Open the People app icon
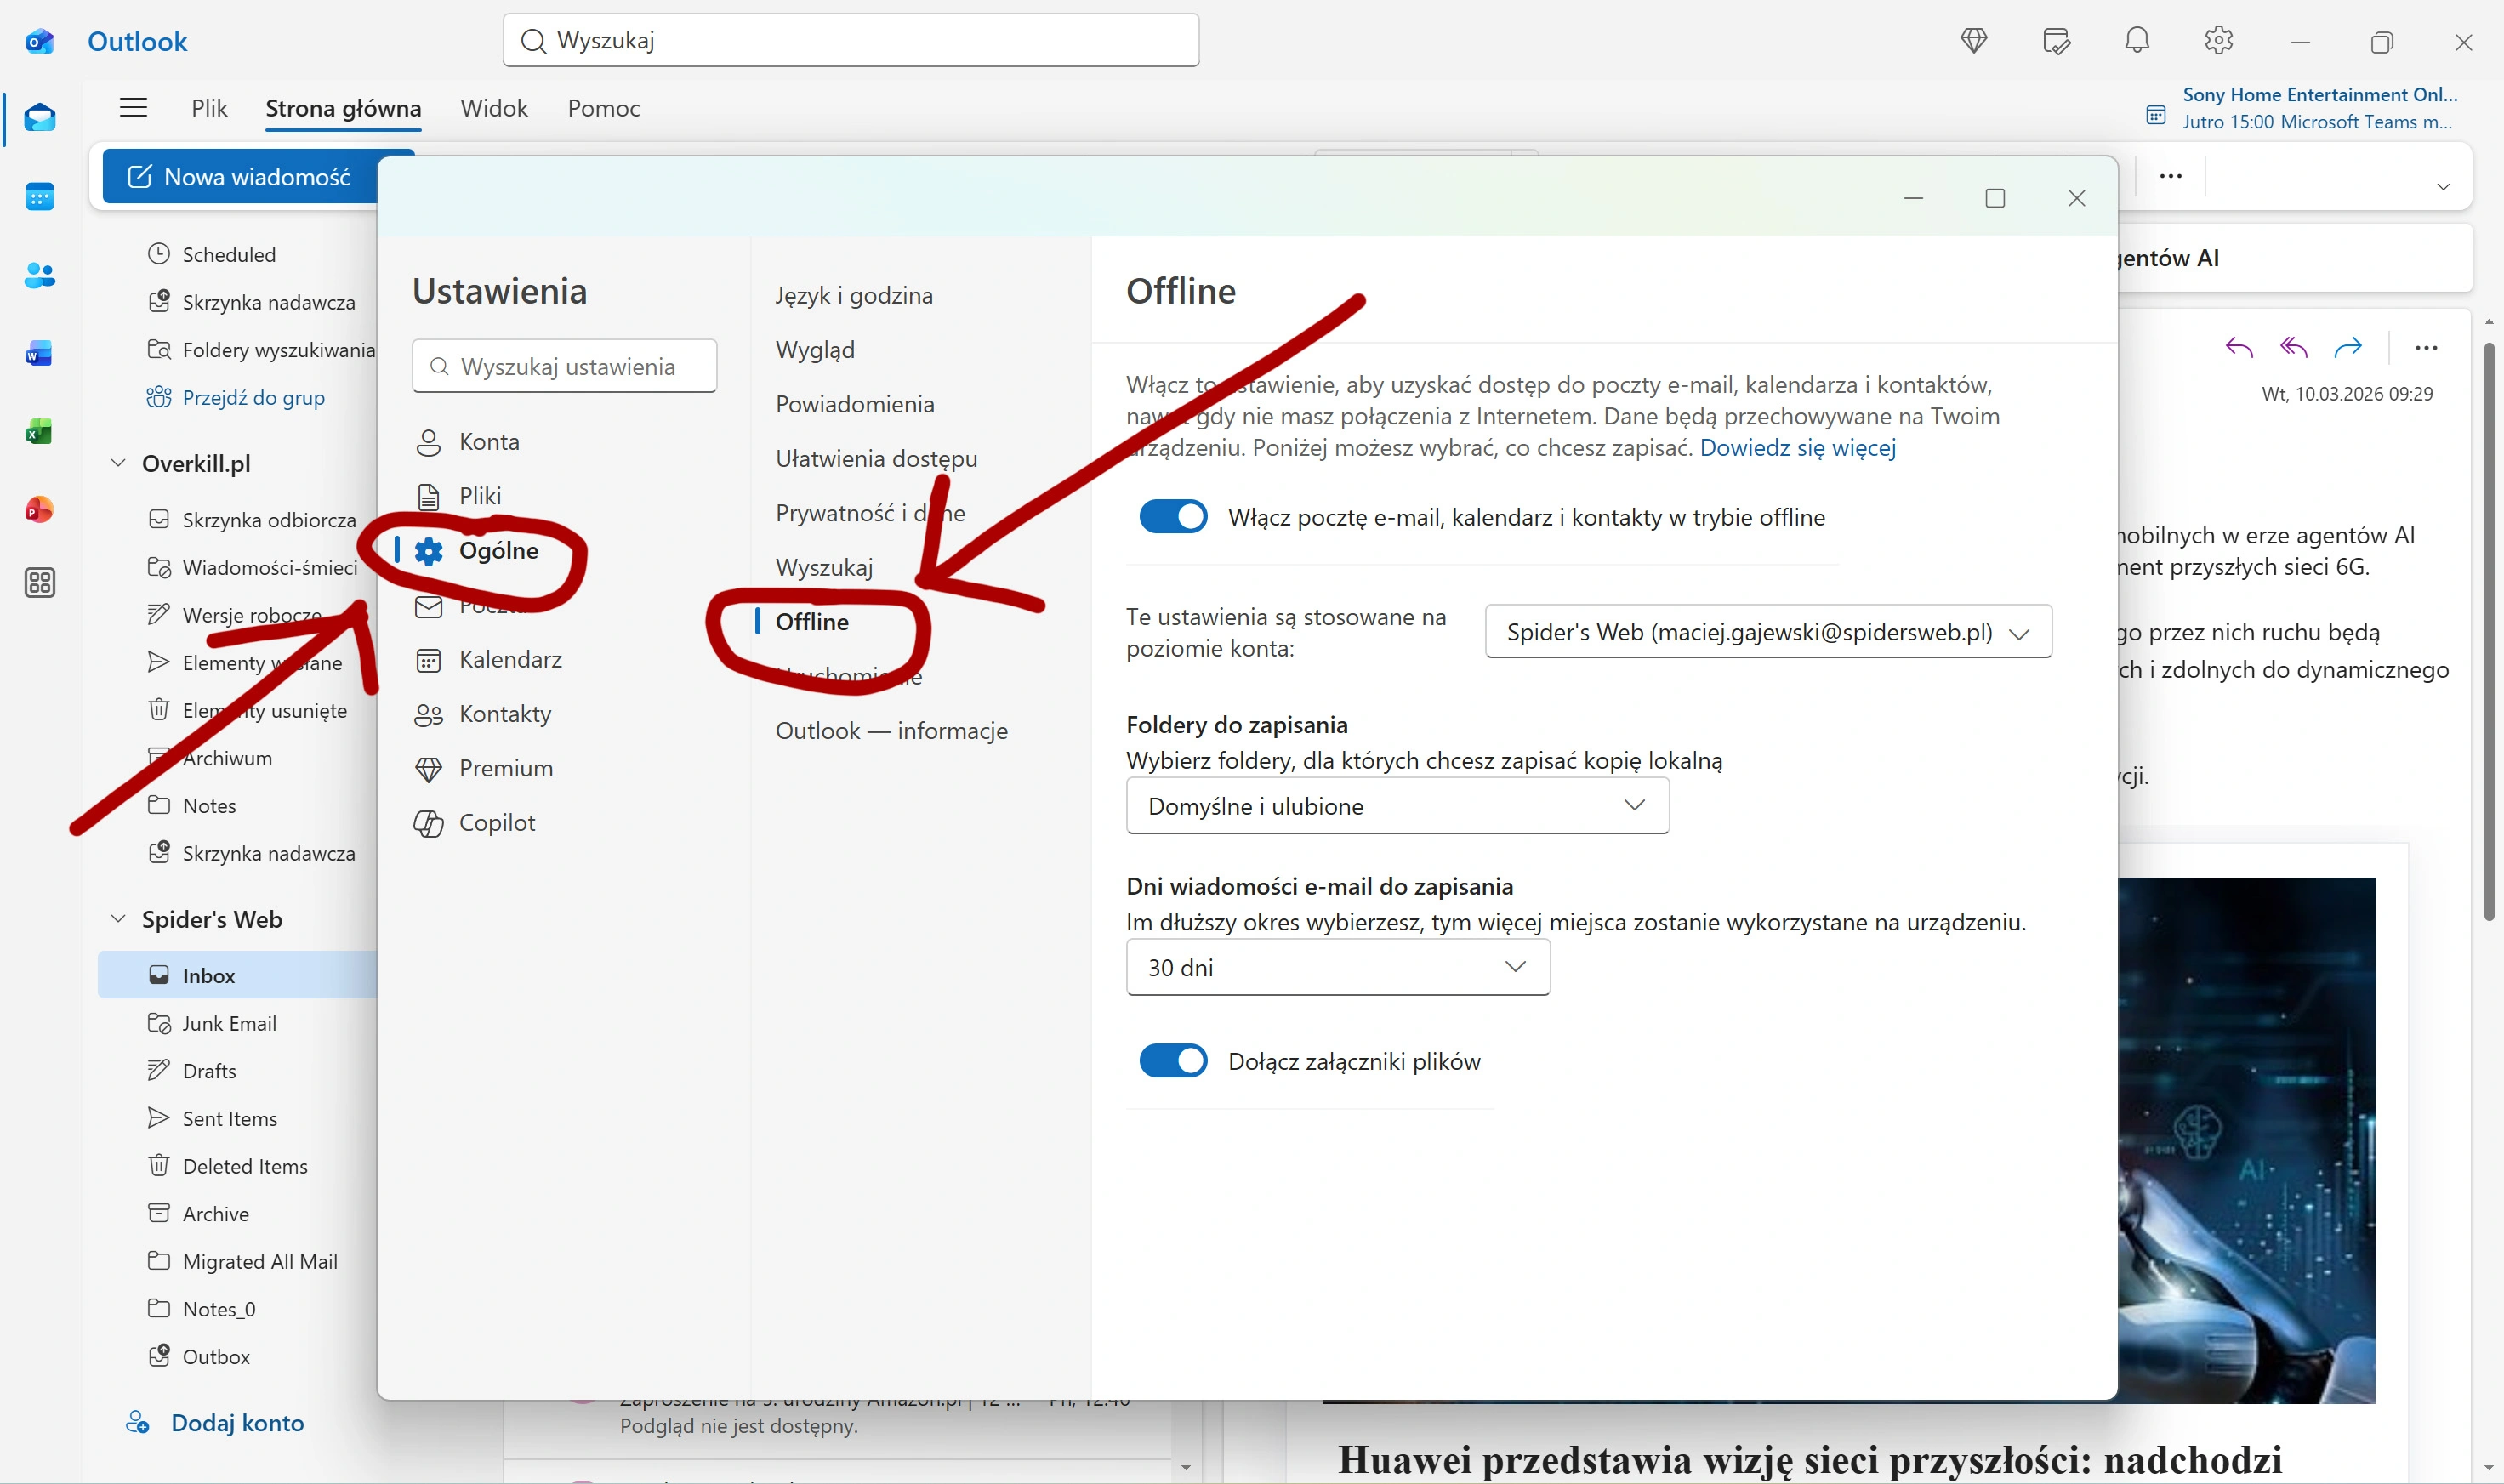Image resolution: width=2504 pixels, height=1484 pixels. point(39,275)
